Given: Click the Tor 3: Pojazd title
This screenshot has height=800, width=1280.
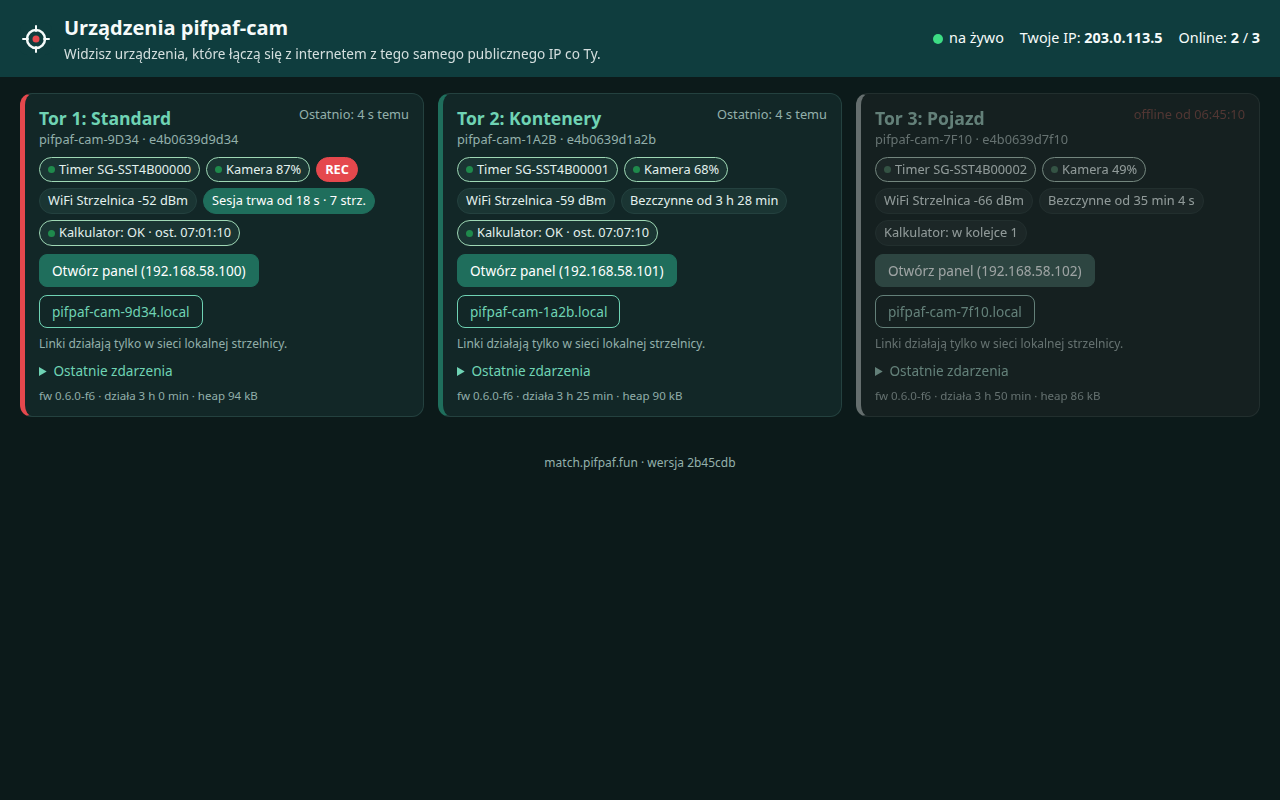Looking at the screenshot, I should coord(929,119).
